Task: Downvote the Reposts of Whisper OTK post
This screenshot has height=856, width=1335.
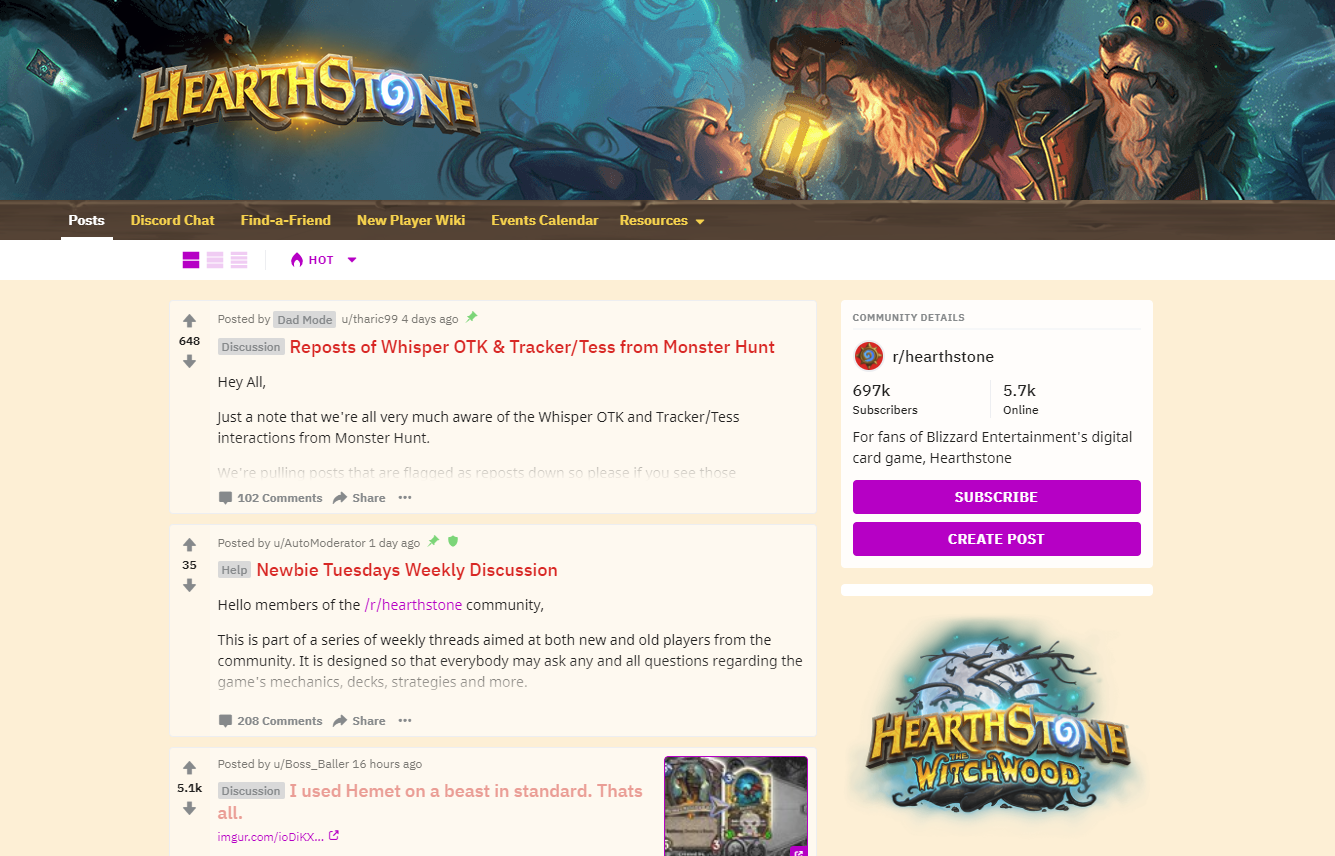Action: 189,361
